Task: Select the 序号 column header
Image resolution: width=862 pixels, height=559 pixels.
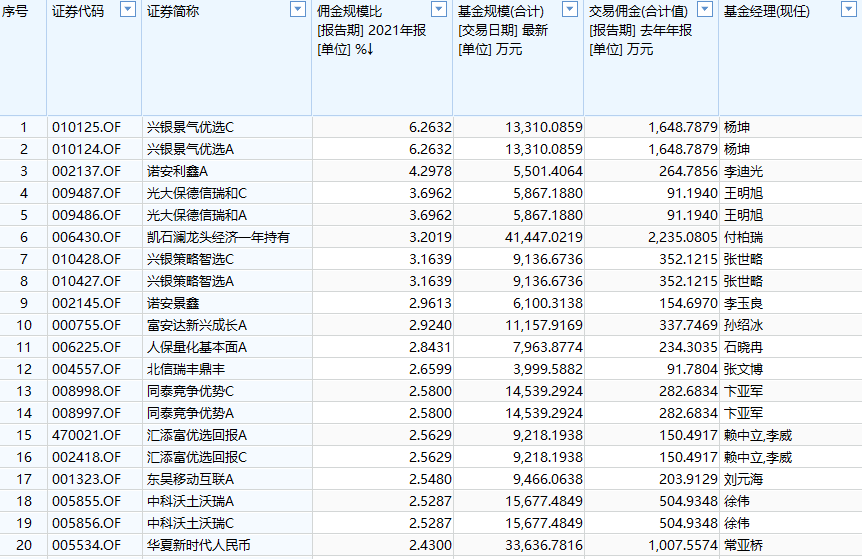Action: tap(15, 11)
